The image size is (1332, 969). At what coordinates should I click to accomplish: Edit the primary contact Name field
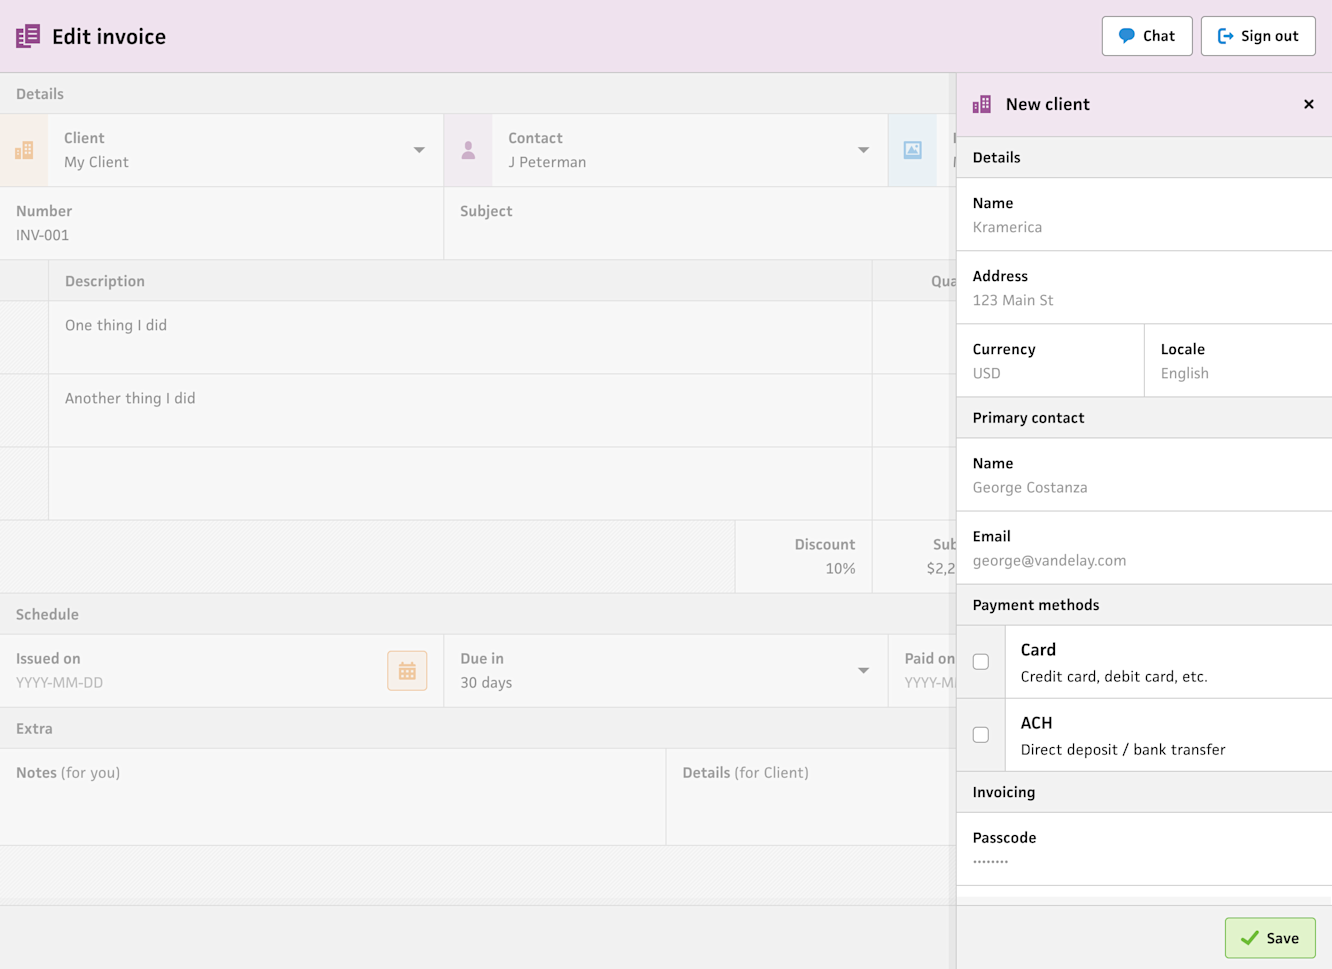tap(1144, 475)
